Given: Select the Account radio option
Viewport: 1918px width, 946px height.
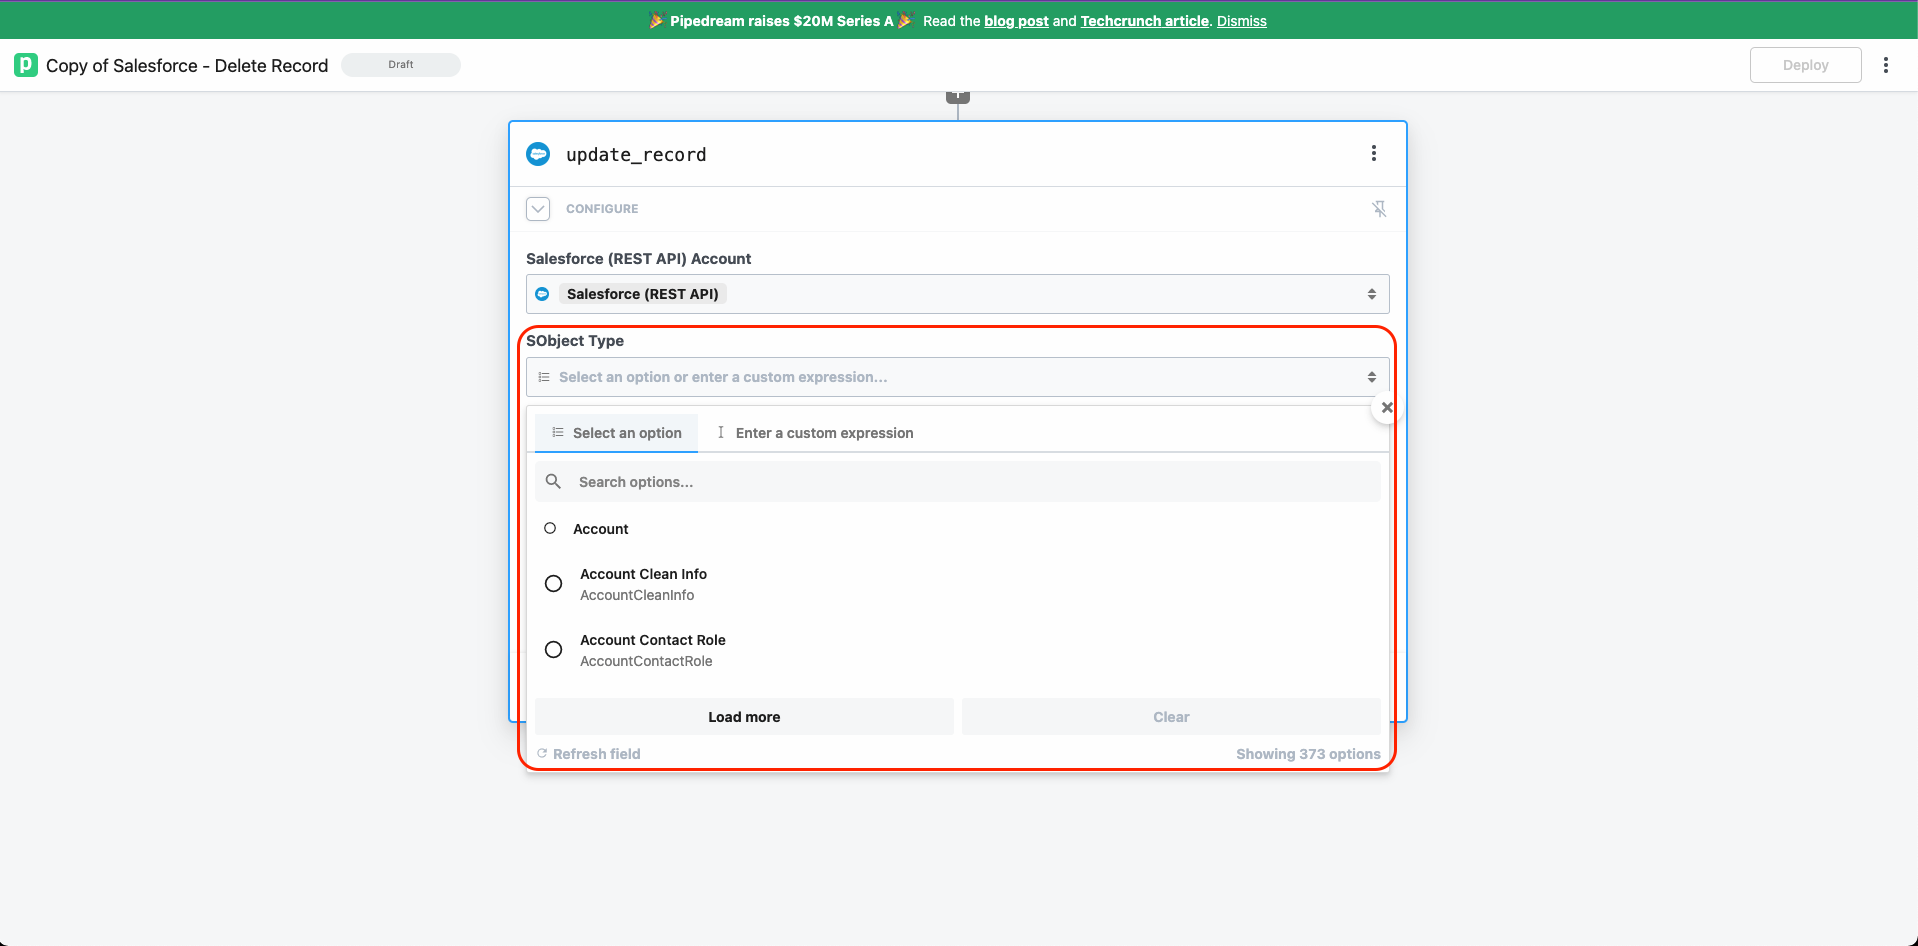Looking at the screenshot, I should tap(550, 528).
